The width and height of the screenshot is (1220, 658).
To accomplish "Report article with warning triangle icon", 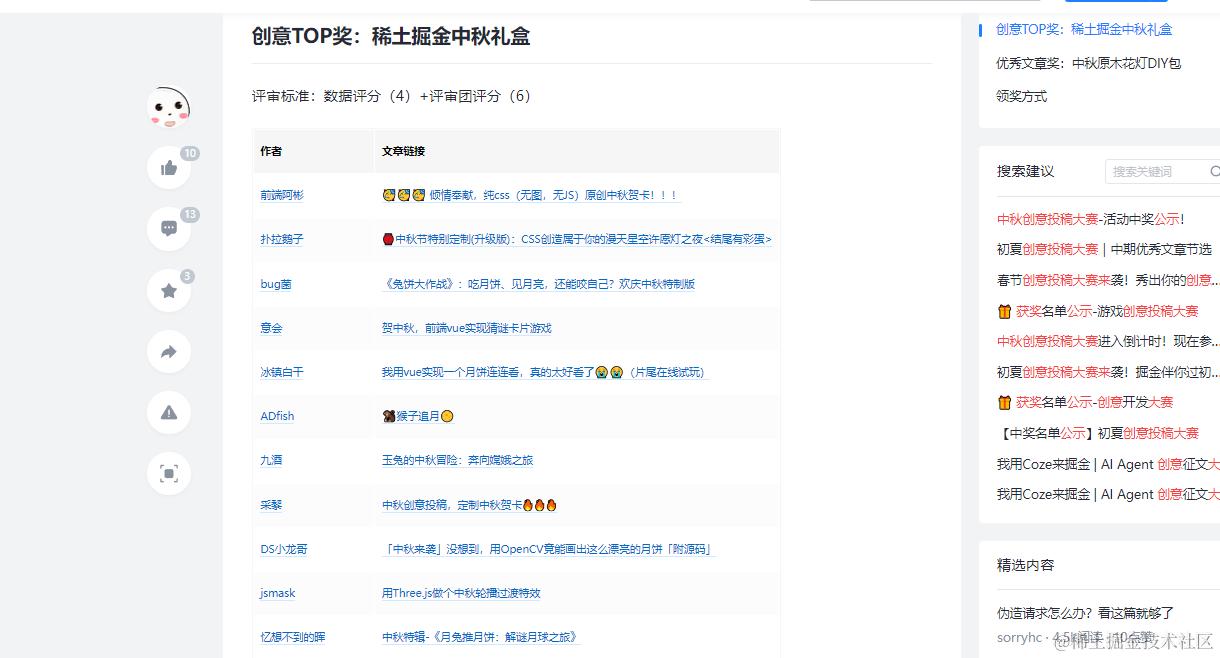I will point(169,412).
